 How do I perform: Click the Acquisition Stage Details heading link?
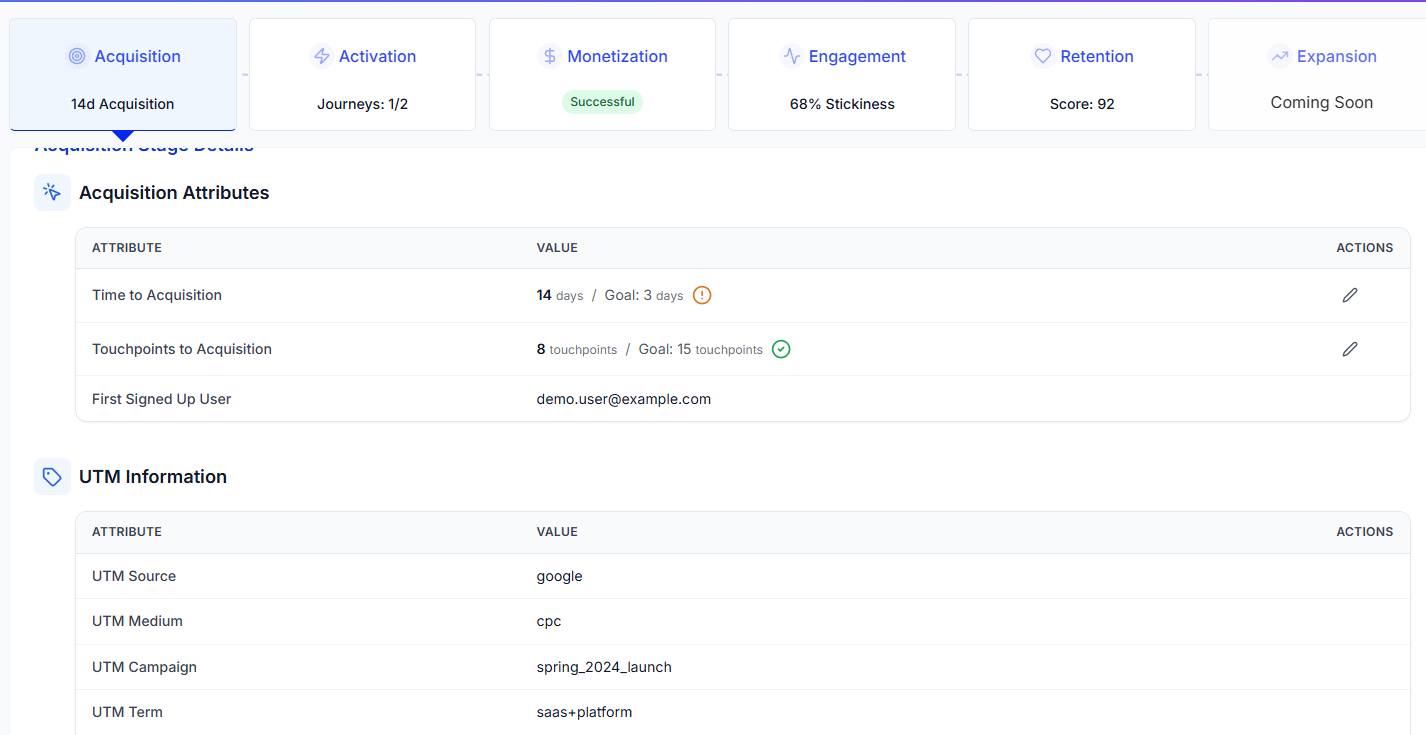point(144,144)
